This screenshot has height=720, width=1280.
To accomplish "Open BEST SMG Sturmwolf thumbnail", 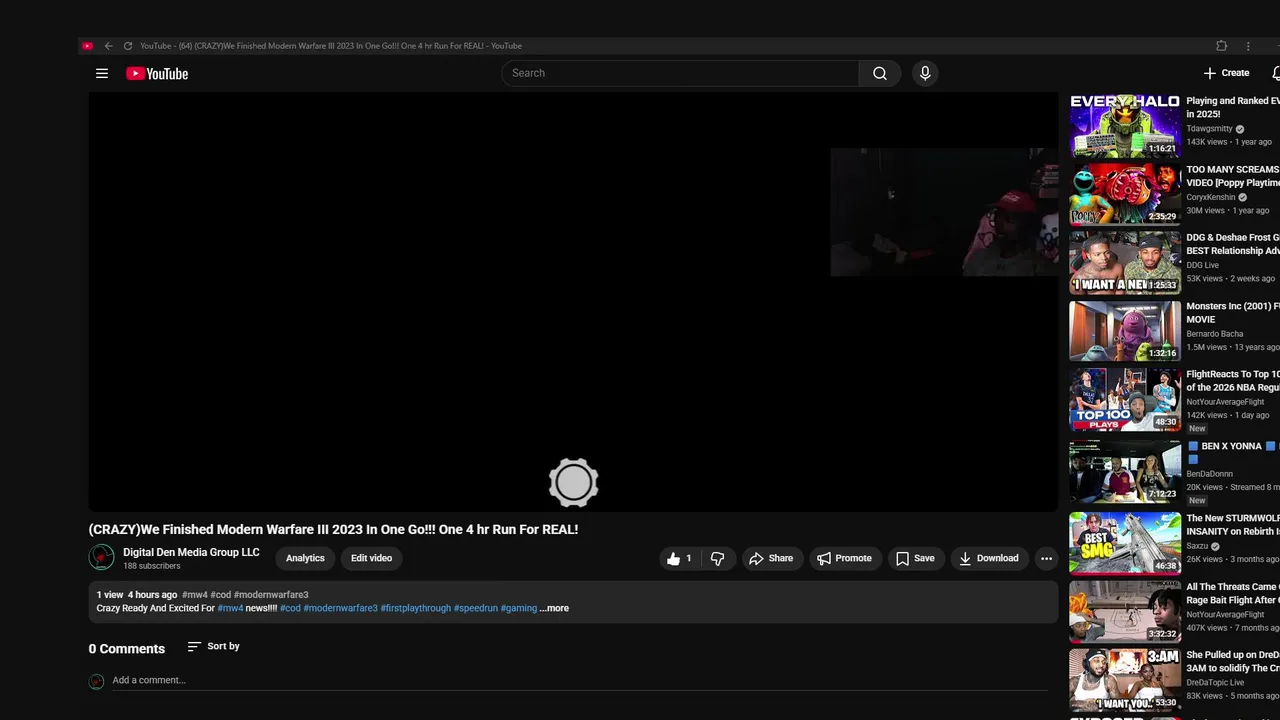I will (1125, 543).
